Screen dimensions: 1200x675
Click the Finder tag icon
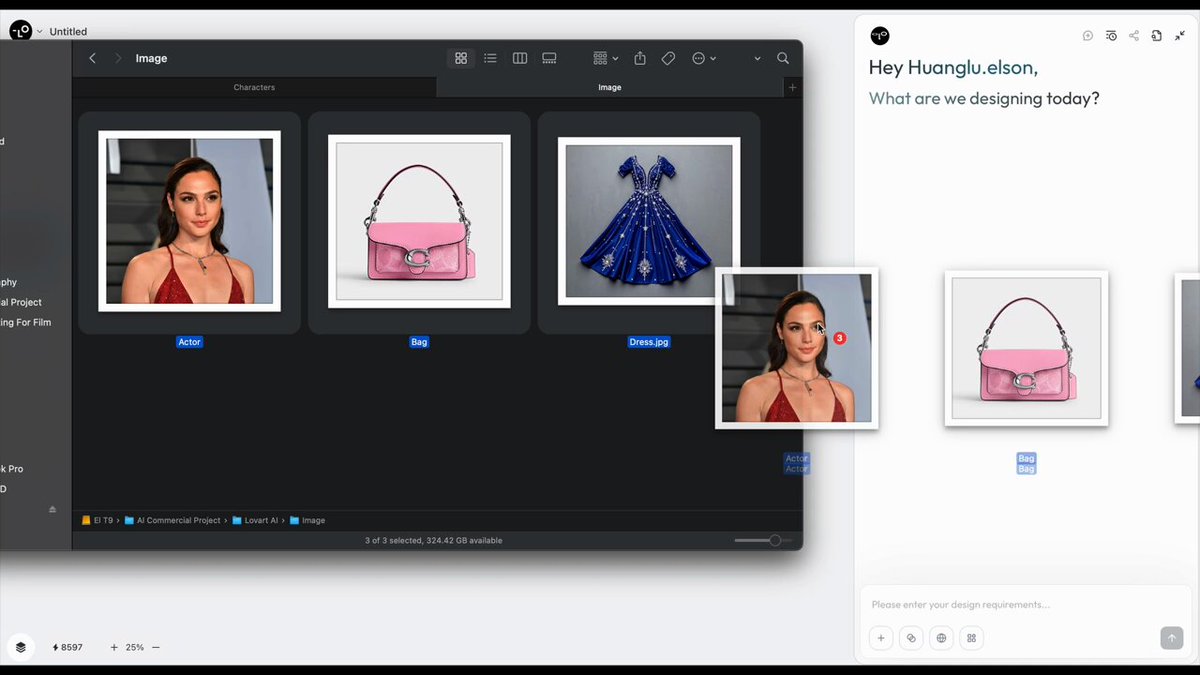[669, 58]
